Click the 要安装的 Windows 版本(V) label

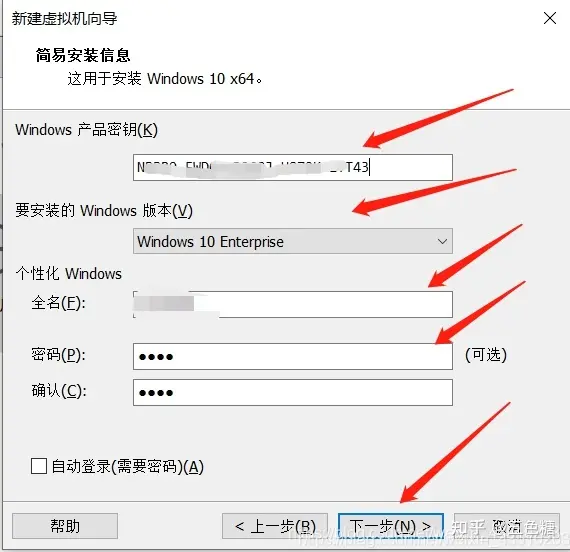[x=104, y=211]
